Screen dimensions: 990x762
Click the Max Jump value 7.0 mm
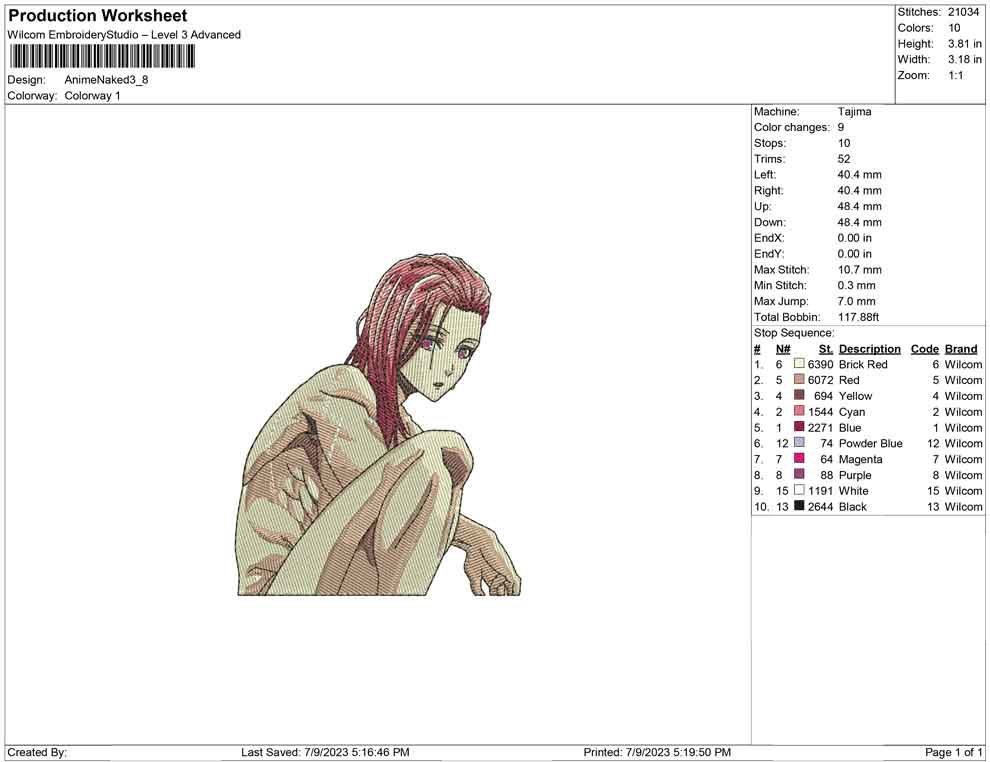pyautogui.click(x=857, y=301)
